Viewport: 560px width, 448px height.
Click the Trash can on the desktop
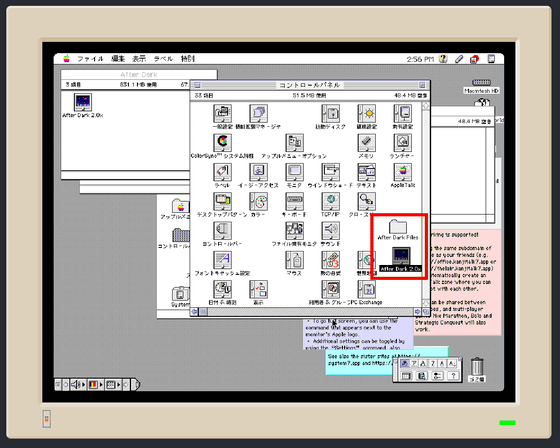click(477, 367)
